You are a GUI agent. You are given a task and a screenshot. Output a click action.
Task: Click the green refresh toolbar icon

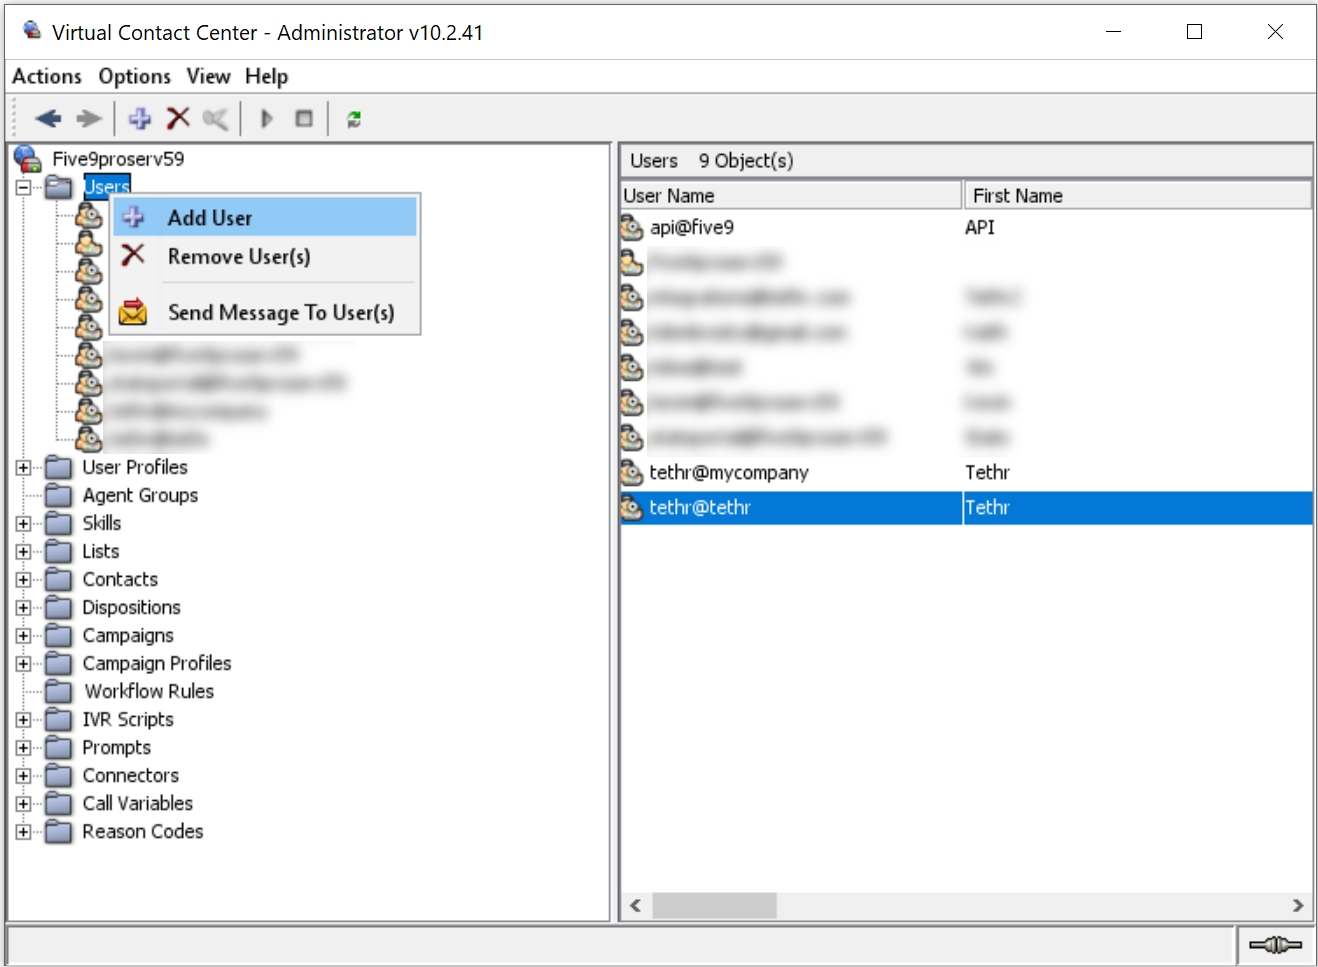(x=353, y=120)
